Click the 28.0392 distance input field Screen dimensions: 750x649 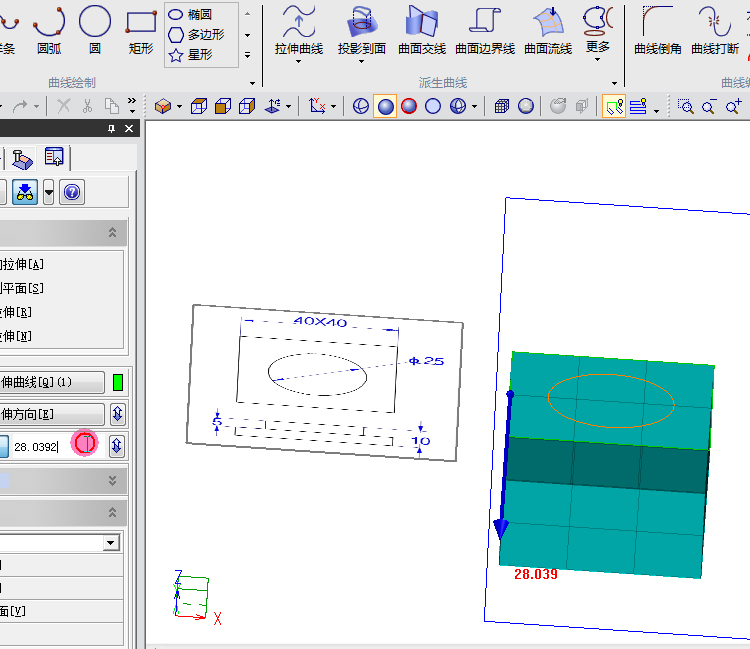pos(57,446)
